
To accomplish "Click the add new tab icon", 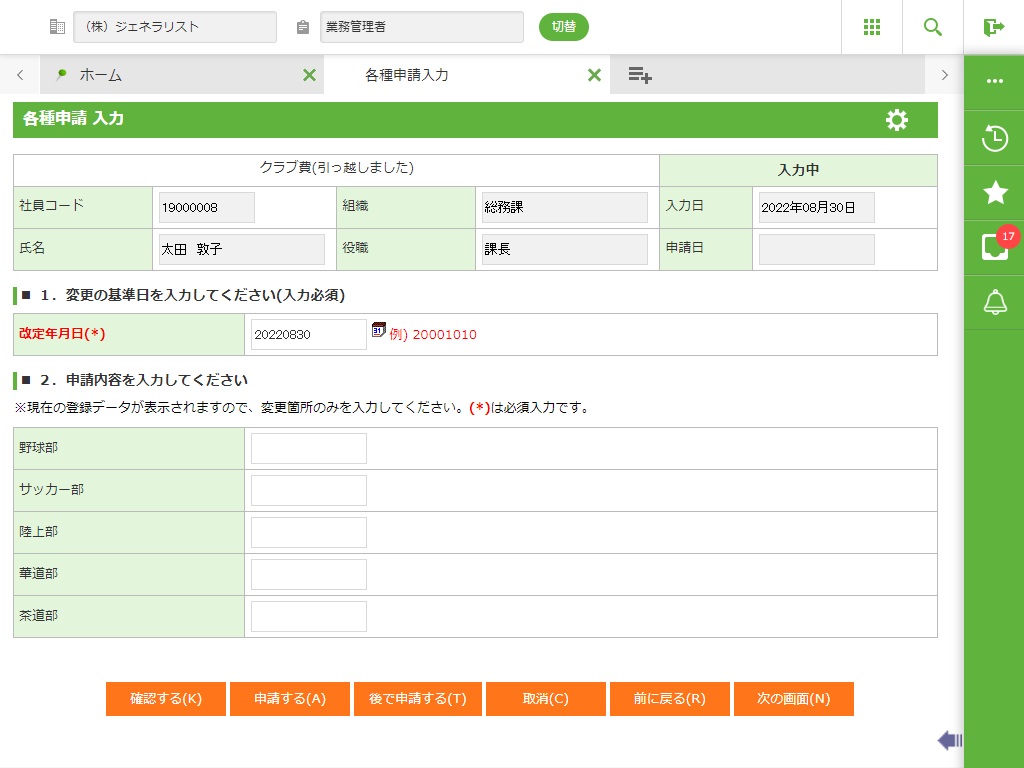I will [x=640, y=75].
